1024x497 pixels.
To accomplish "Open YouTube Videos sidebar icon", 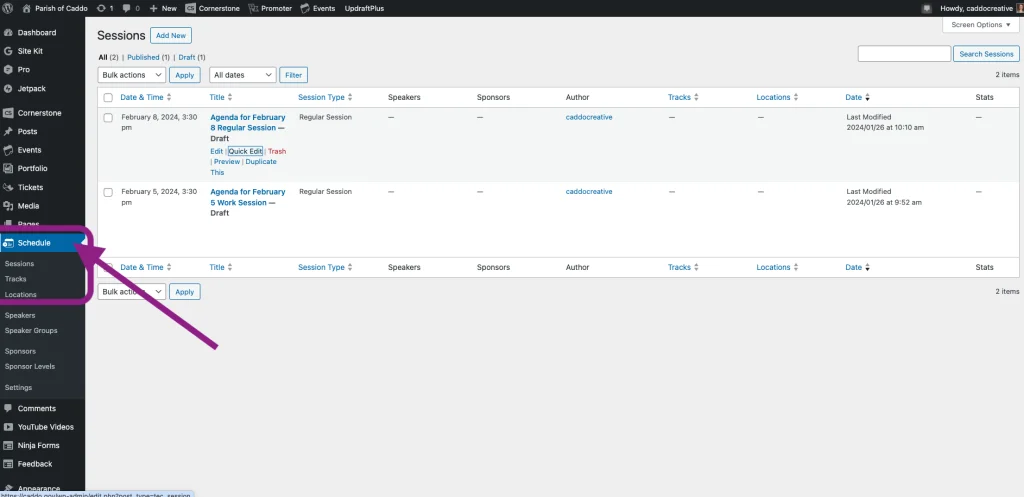I will point(8,427).
